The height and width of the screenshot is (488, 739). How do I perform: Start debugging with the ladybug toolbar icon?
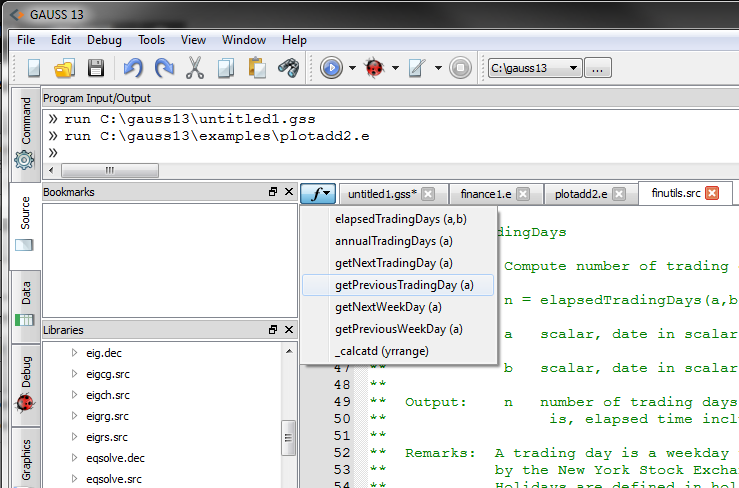[x=375, y=68]
